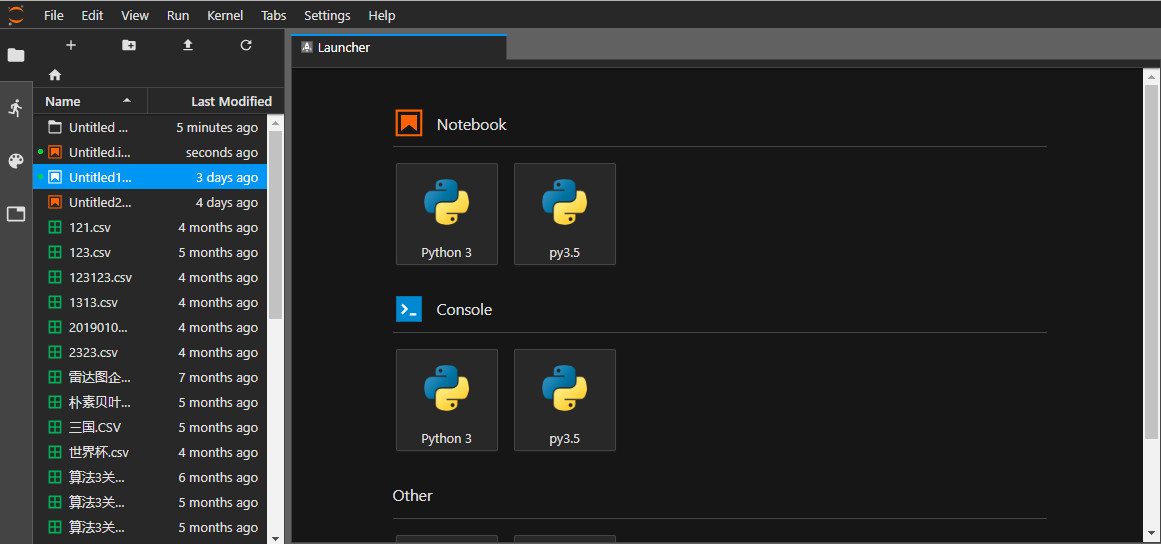Click the 'Other' section heading

pyautogui.click(x=412, y=495)
